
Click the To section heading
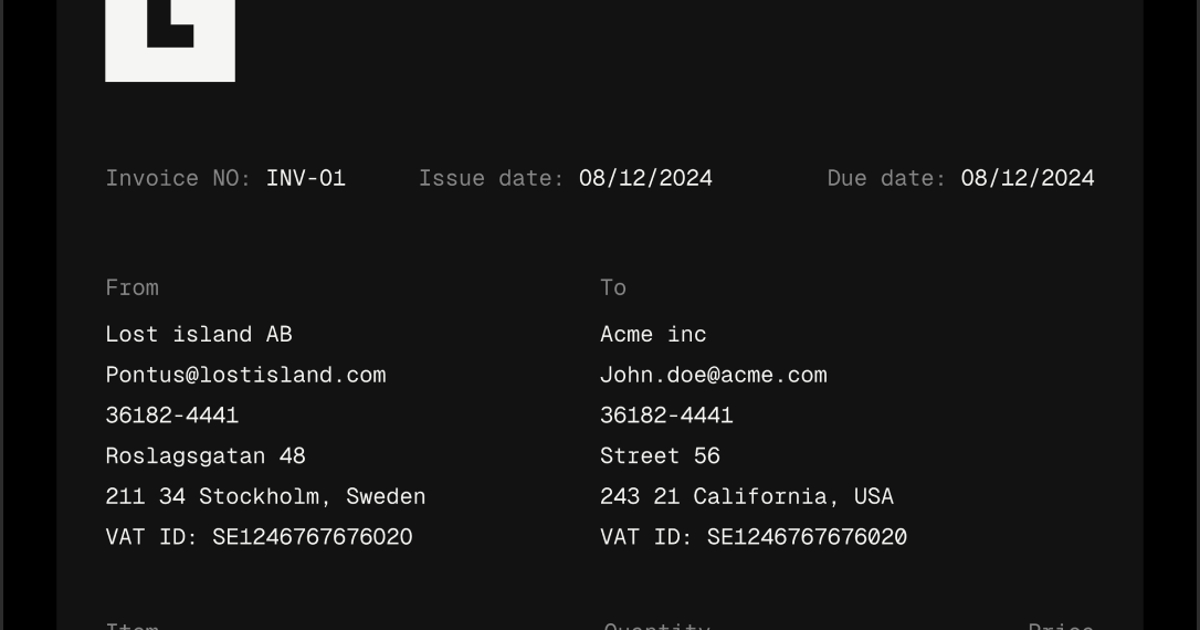coord(613,288)
